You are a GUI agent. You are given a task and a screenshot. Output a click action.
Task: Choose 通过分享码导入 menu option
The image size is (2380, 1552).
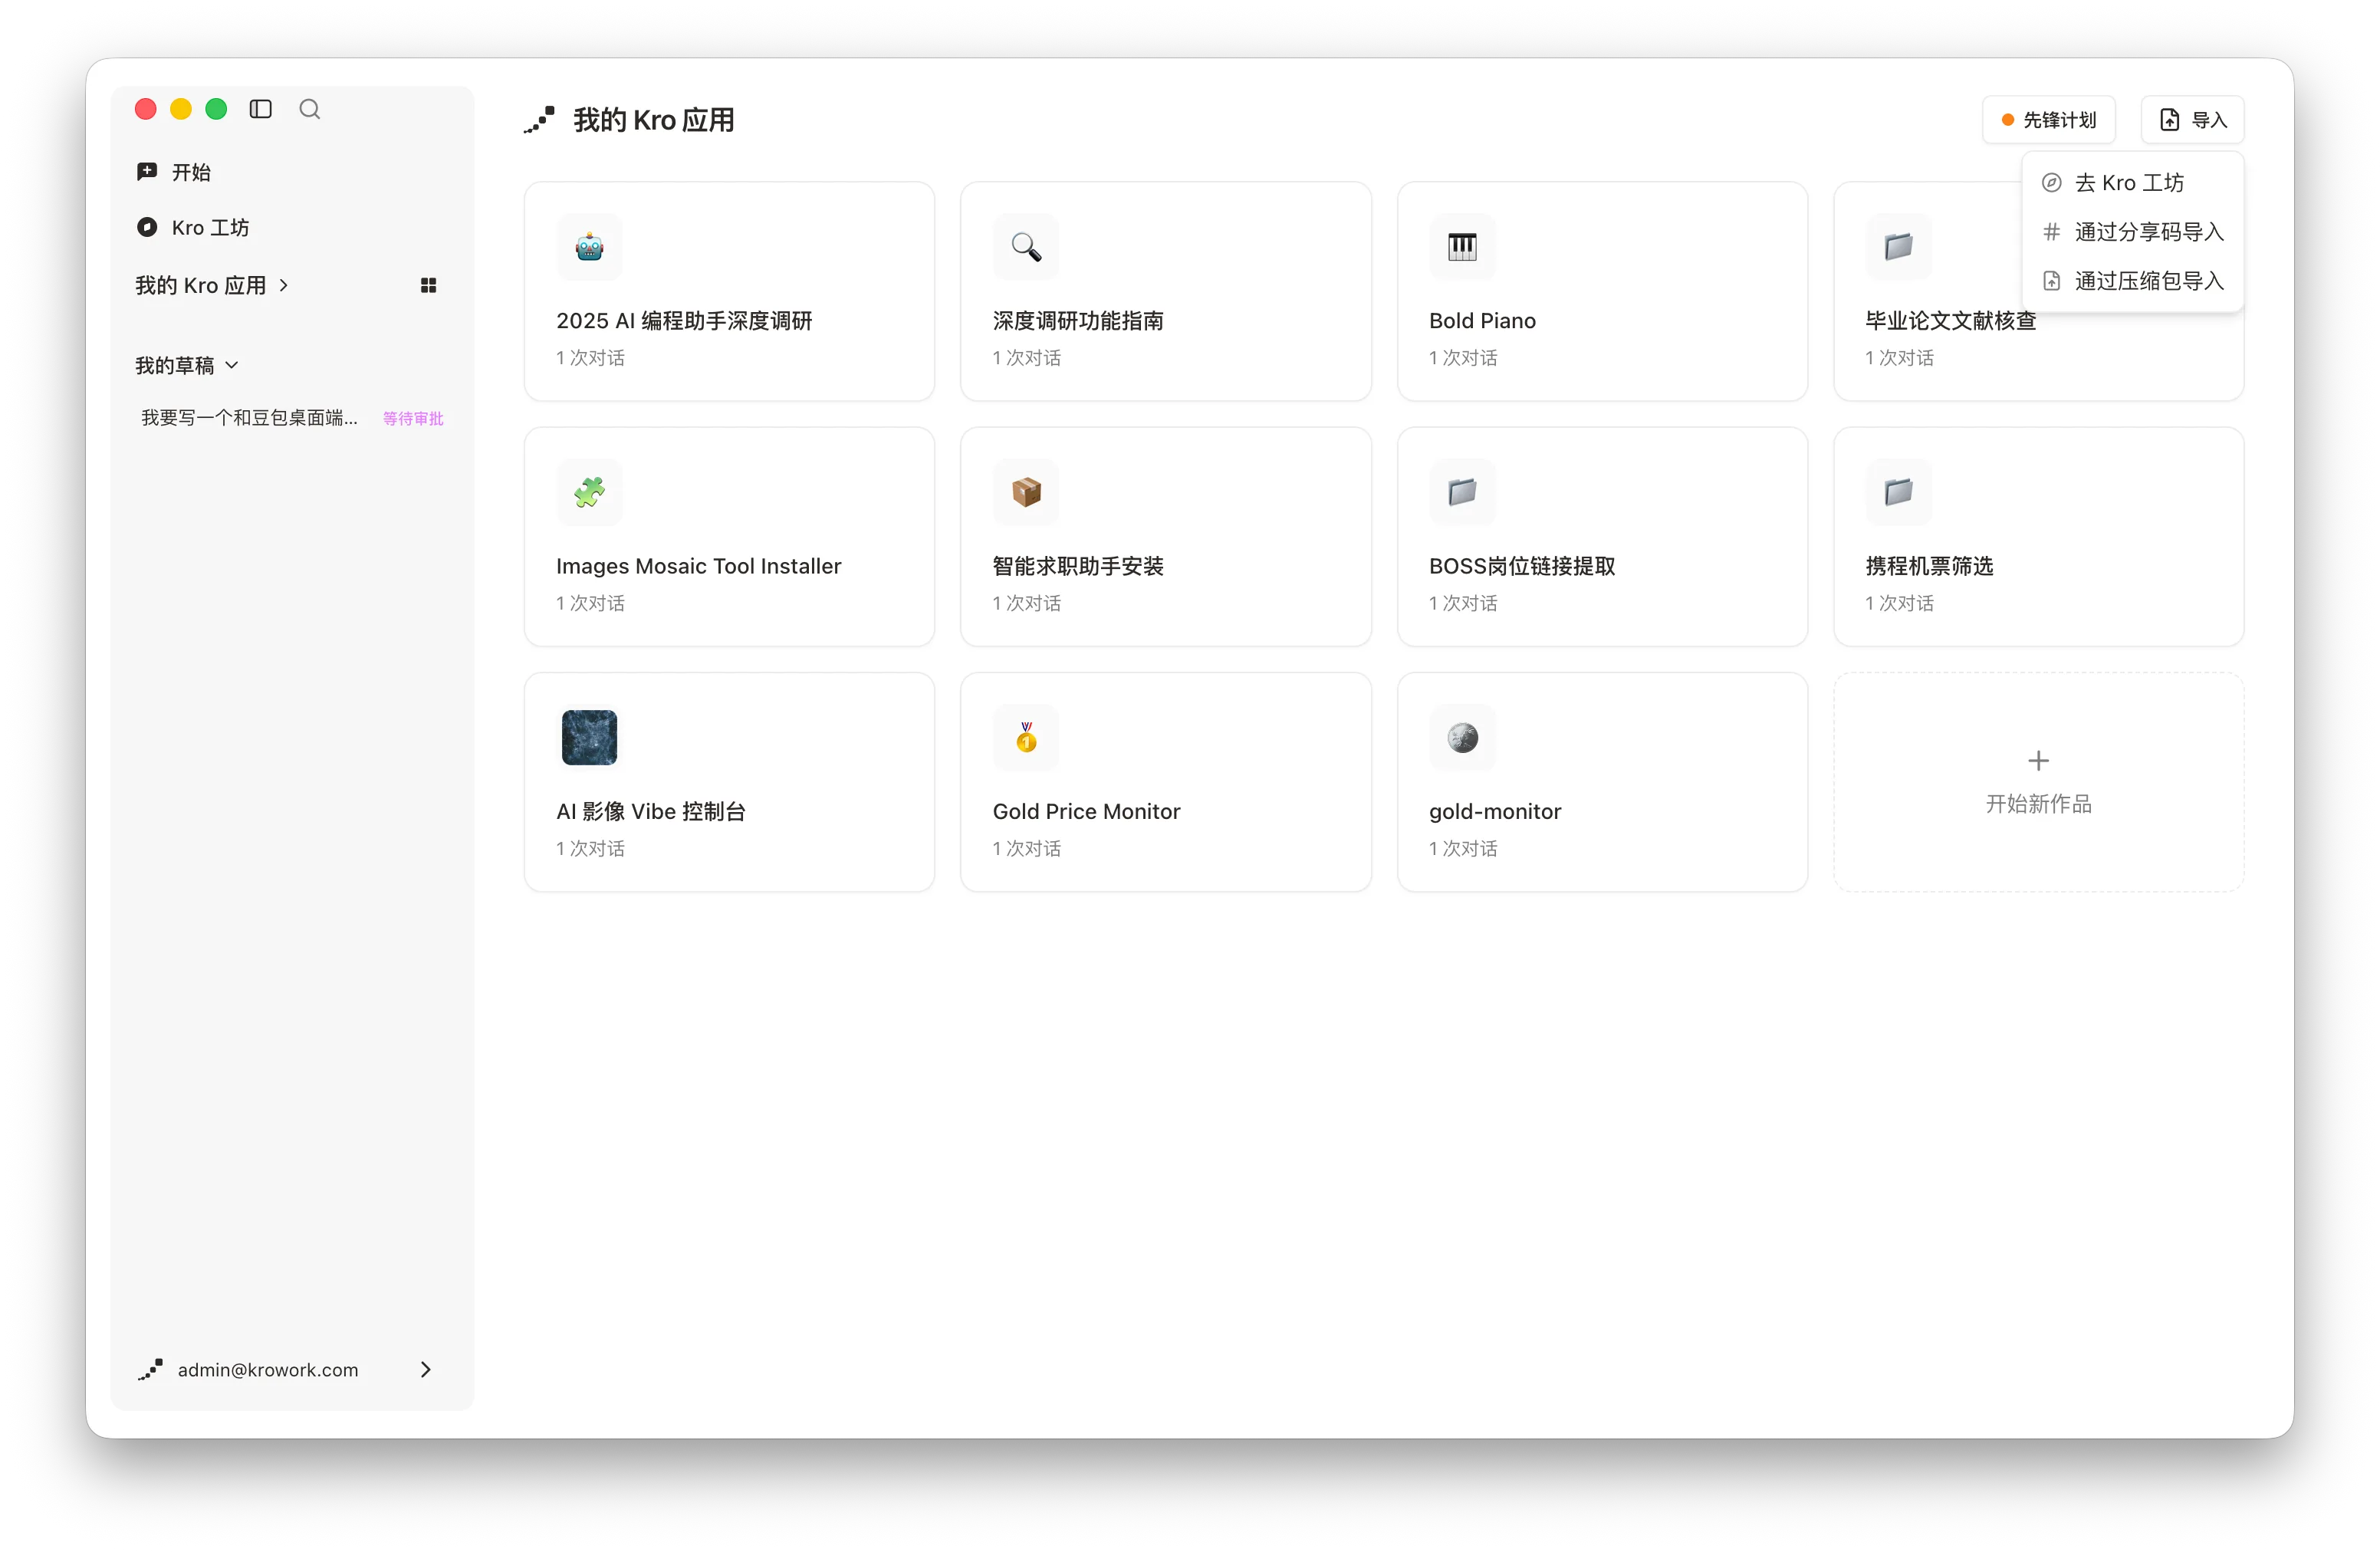[x=2132, y=232]
